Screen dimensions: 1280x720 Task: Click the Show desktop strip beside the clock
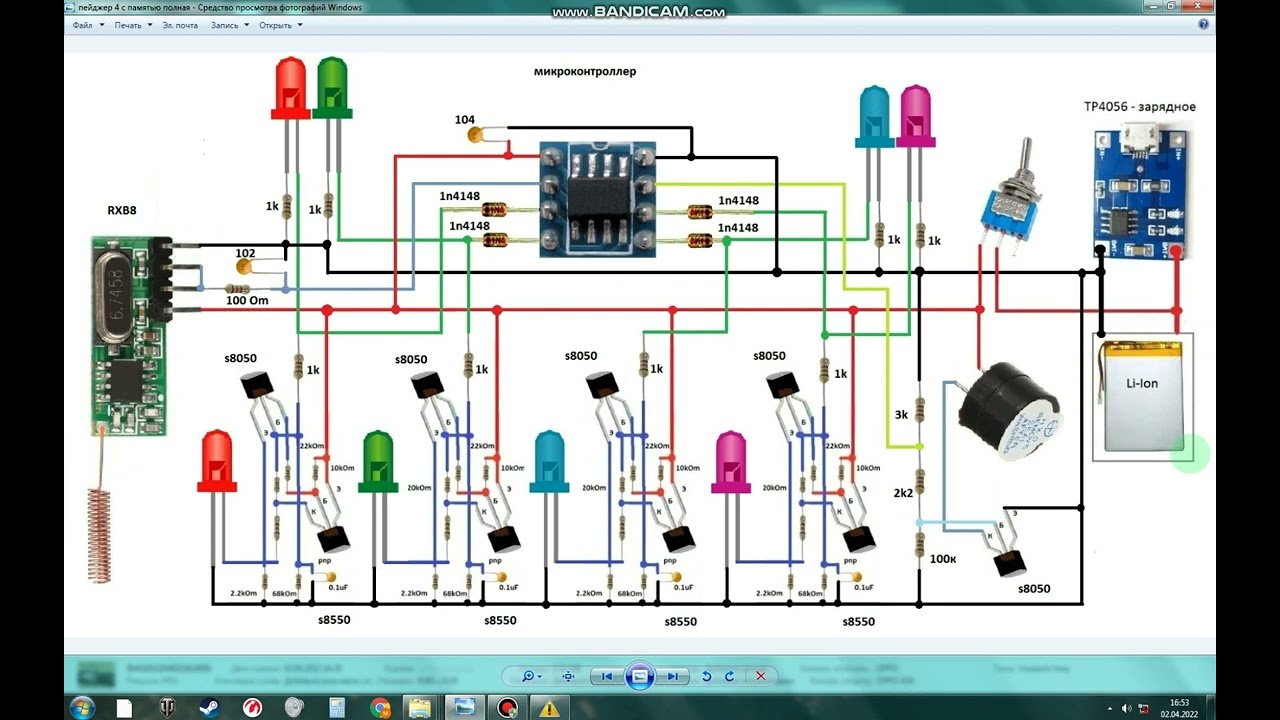click(x=1211, y=708)
